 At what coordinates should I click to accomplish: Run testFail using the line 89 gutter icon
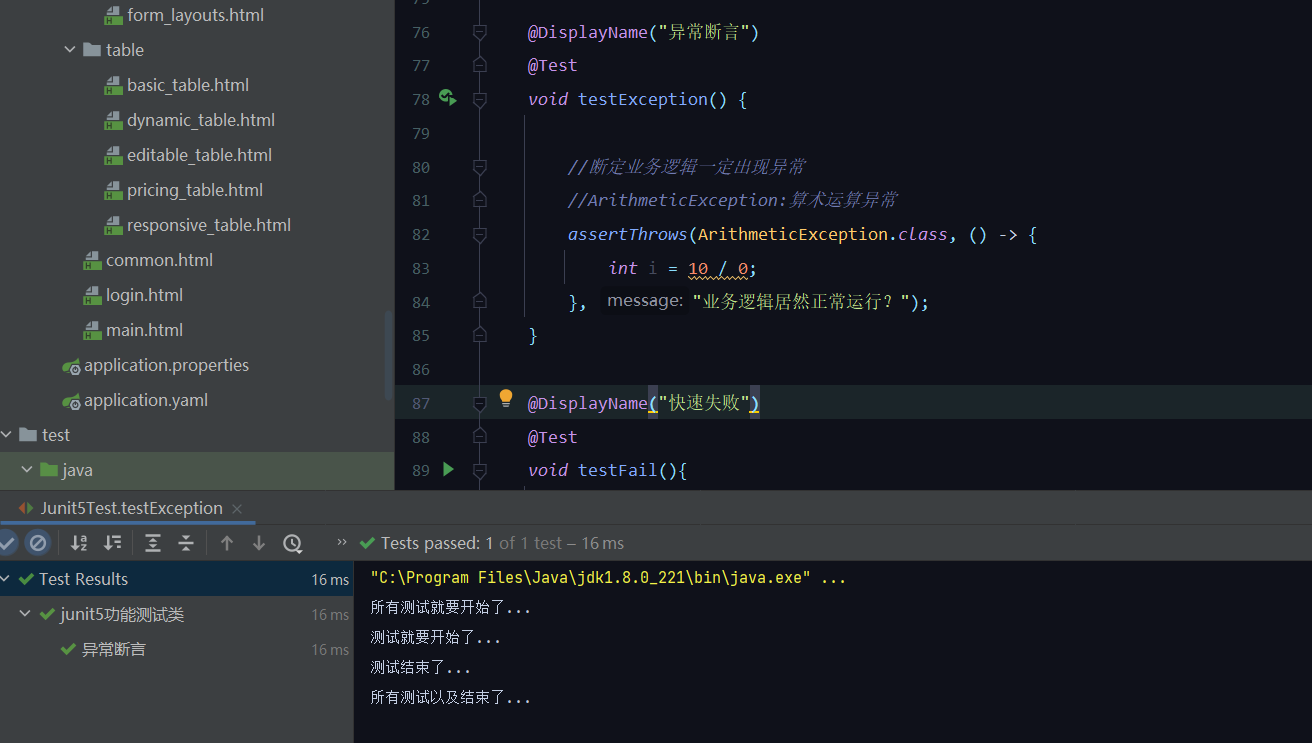pos(448,469)
